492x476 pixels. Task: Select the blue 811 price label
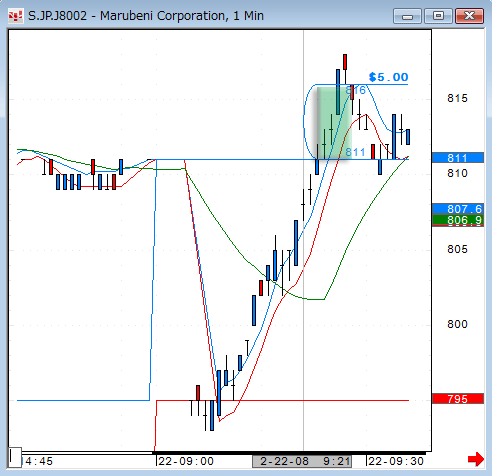(x=458, y=158)
